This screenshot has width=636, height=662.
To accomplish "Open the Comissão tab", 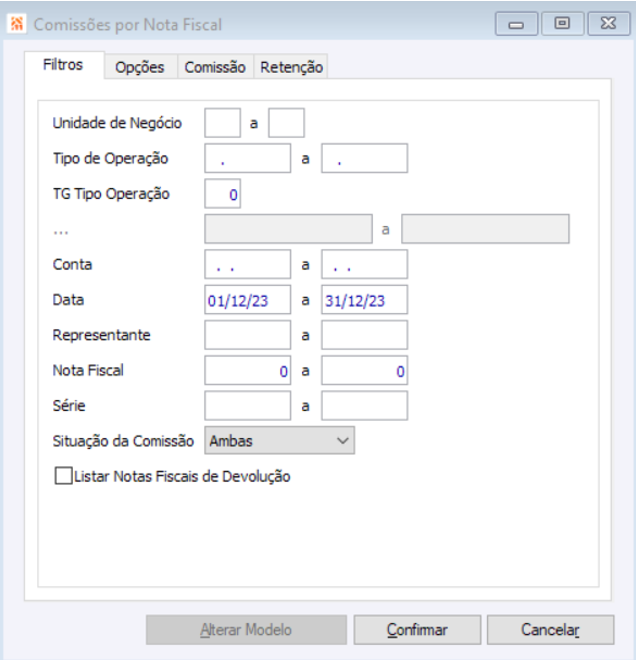I will pyautogui.click(x=215, y=67).
